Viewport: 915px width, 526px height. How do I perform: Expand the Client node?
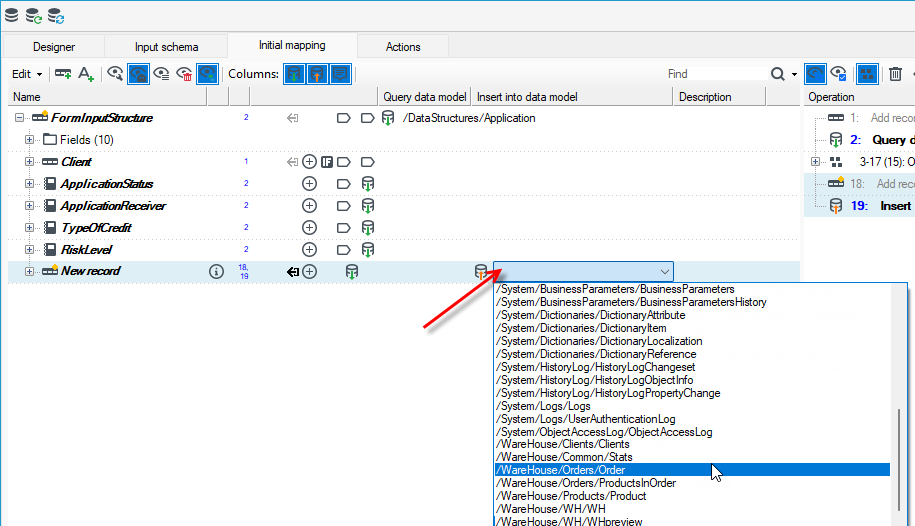pyautogui.click(x=29, y=162)
